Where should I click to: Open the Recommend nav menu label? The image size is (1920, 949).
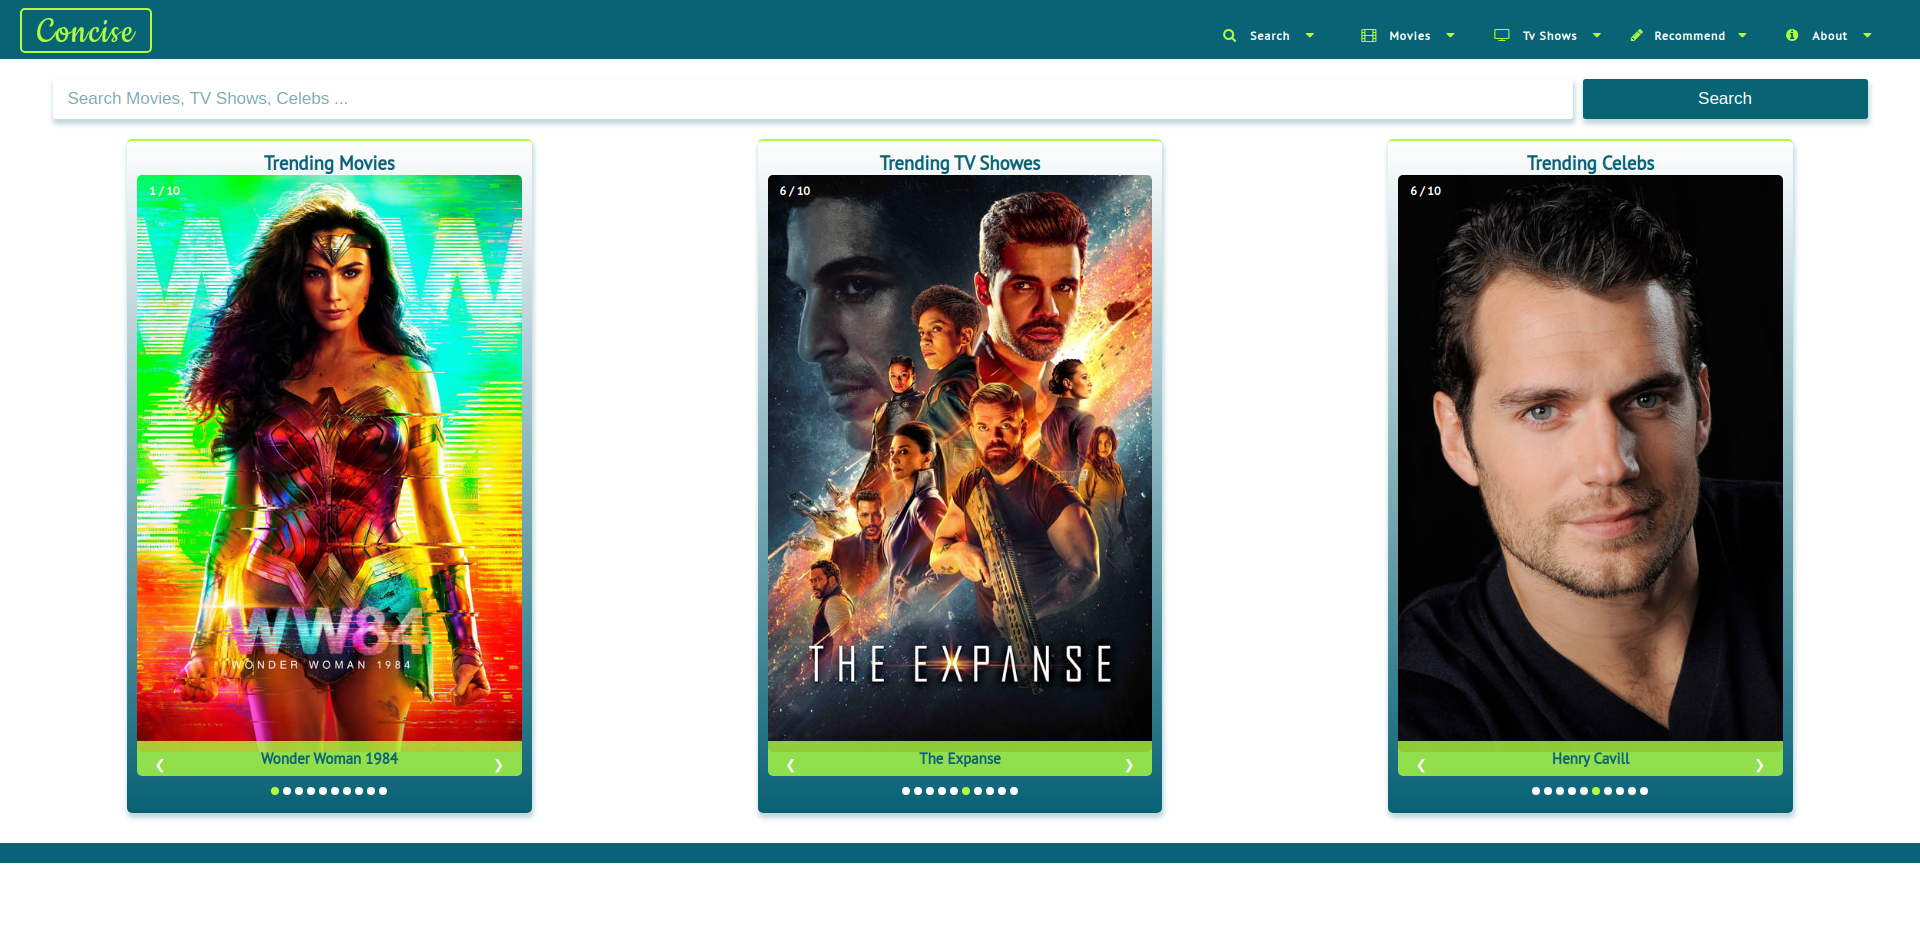(1690, 36)
